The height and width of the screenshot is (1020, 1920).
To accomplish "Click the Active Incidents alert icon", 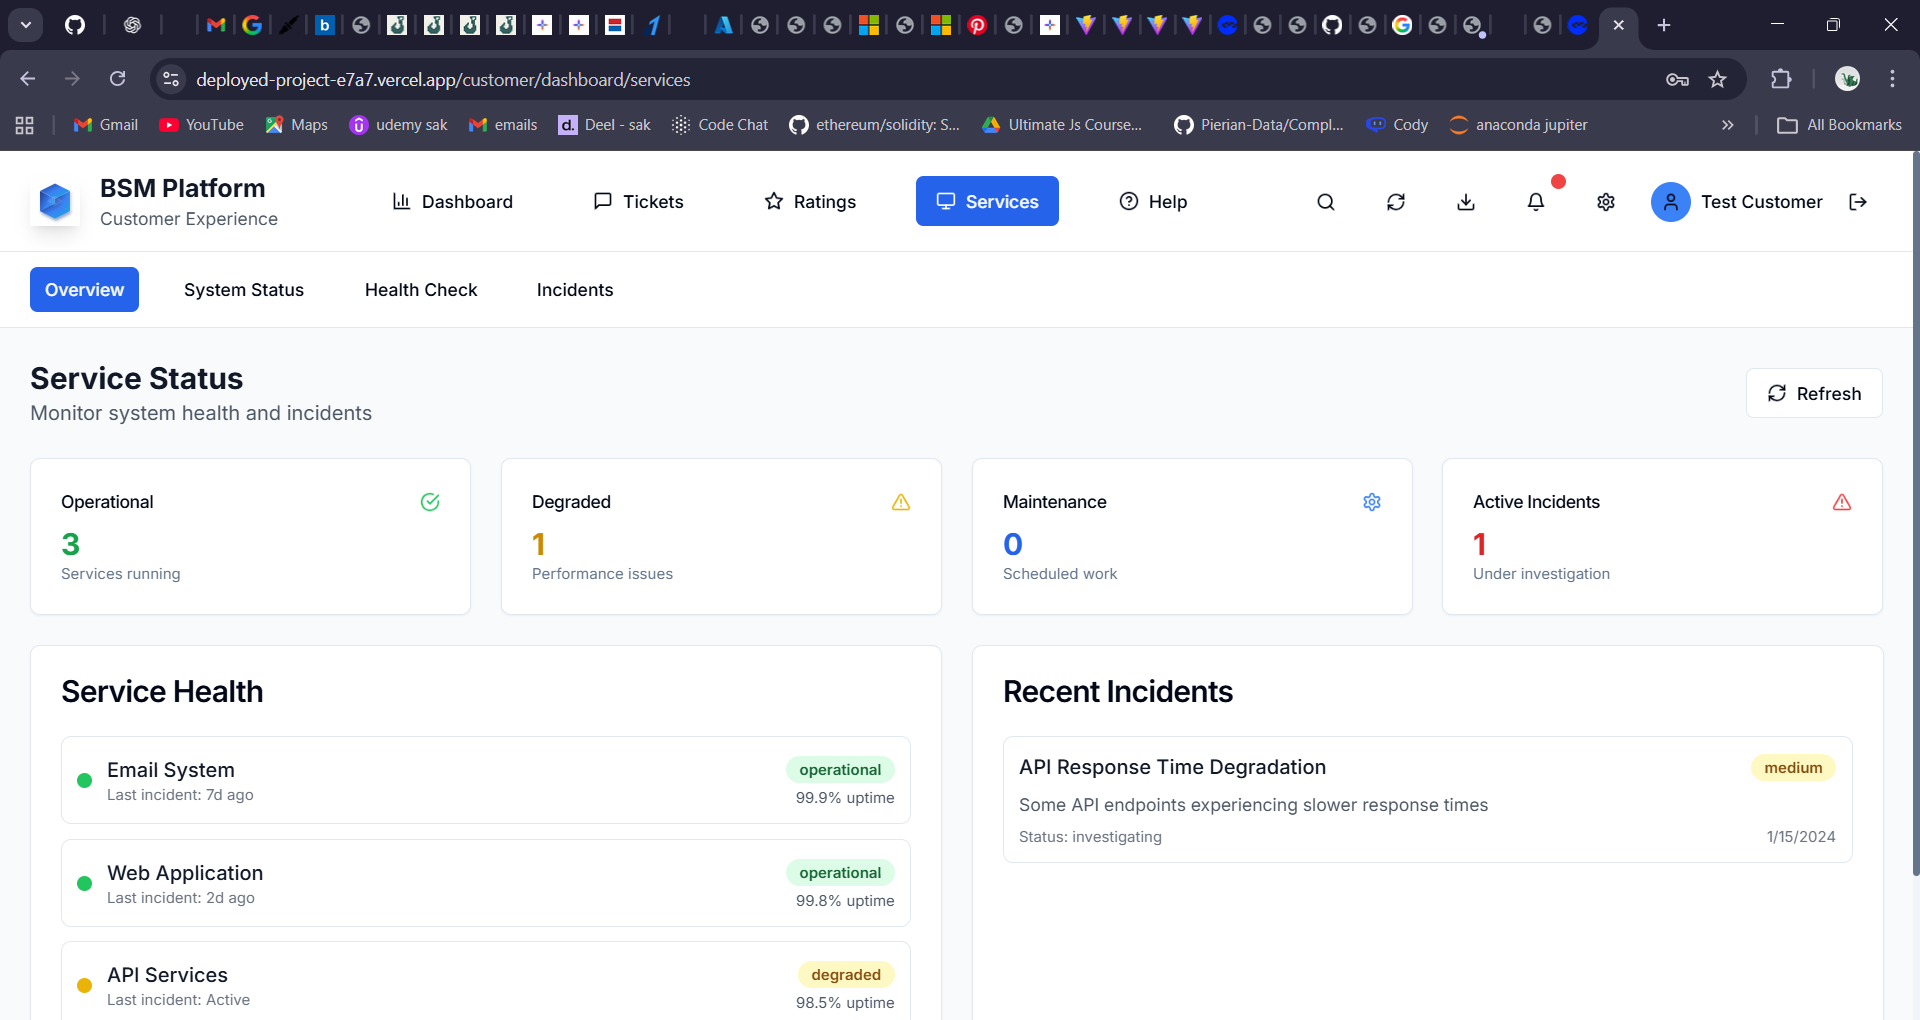I will (1842, 502).
